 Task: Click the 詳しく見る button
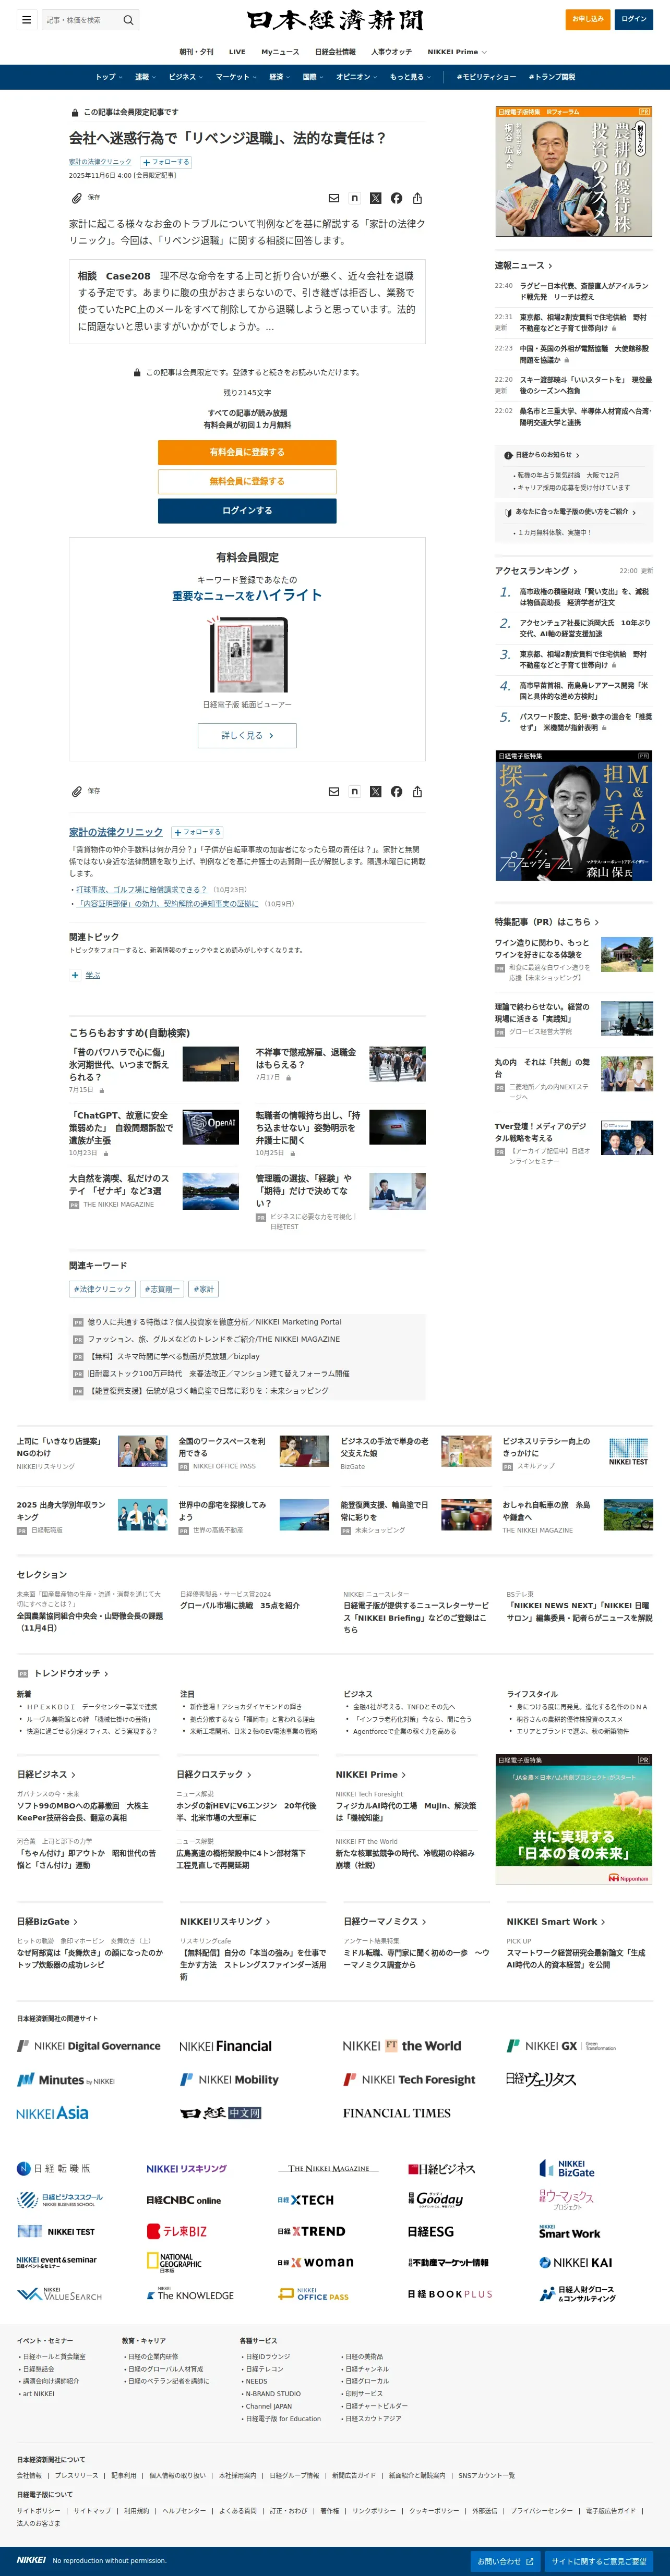(247, 735)
